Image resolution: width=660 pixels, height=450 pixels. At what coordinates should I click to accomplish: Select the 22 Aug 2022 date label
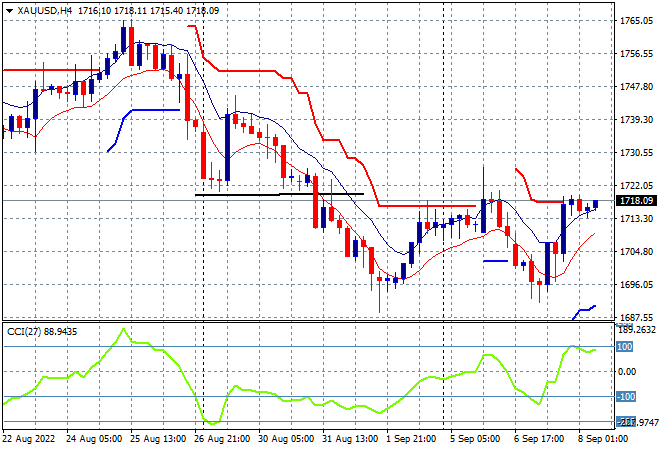(29, 439)
